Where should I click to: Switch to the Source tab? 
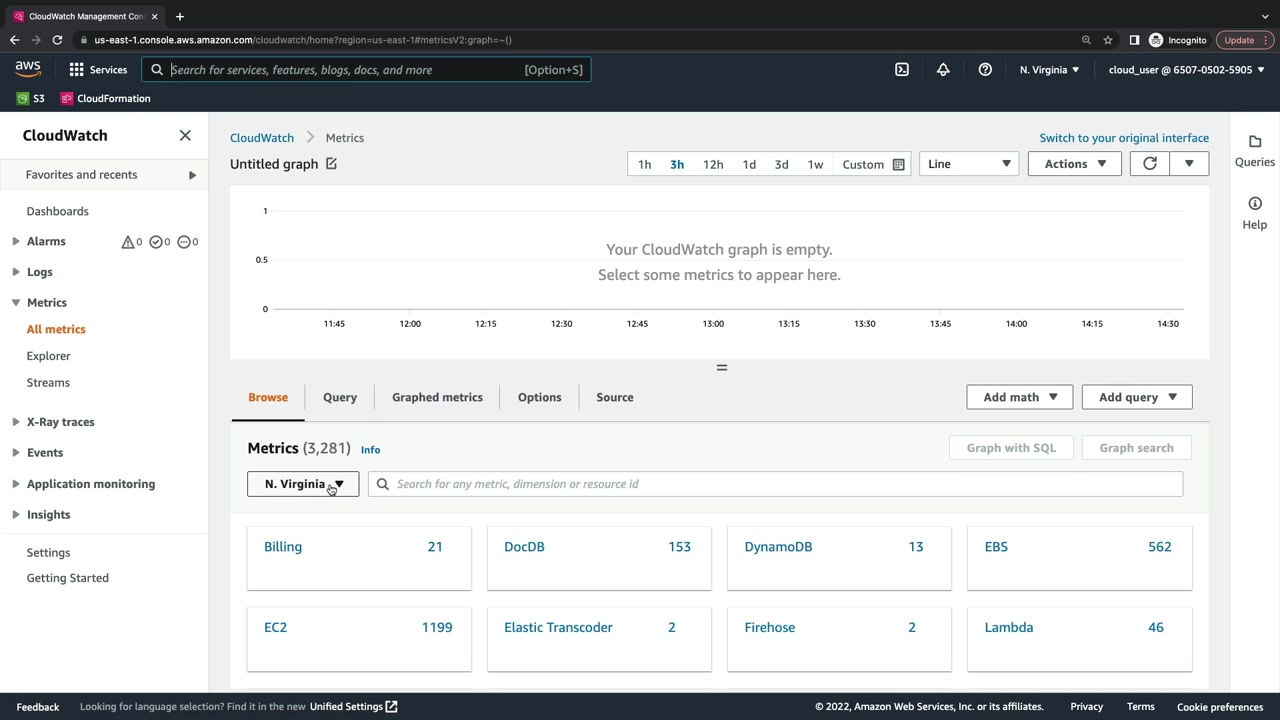click(x=614, y=397)
